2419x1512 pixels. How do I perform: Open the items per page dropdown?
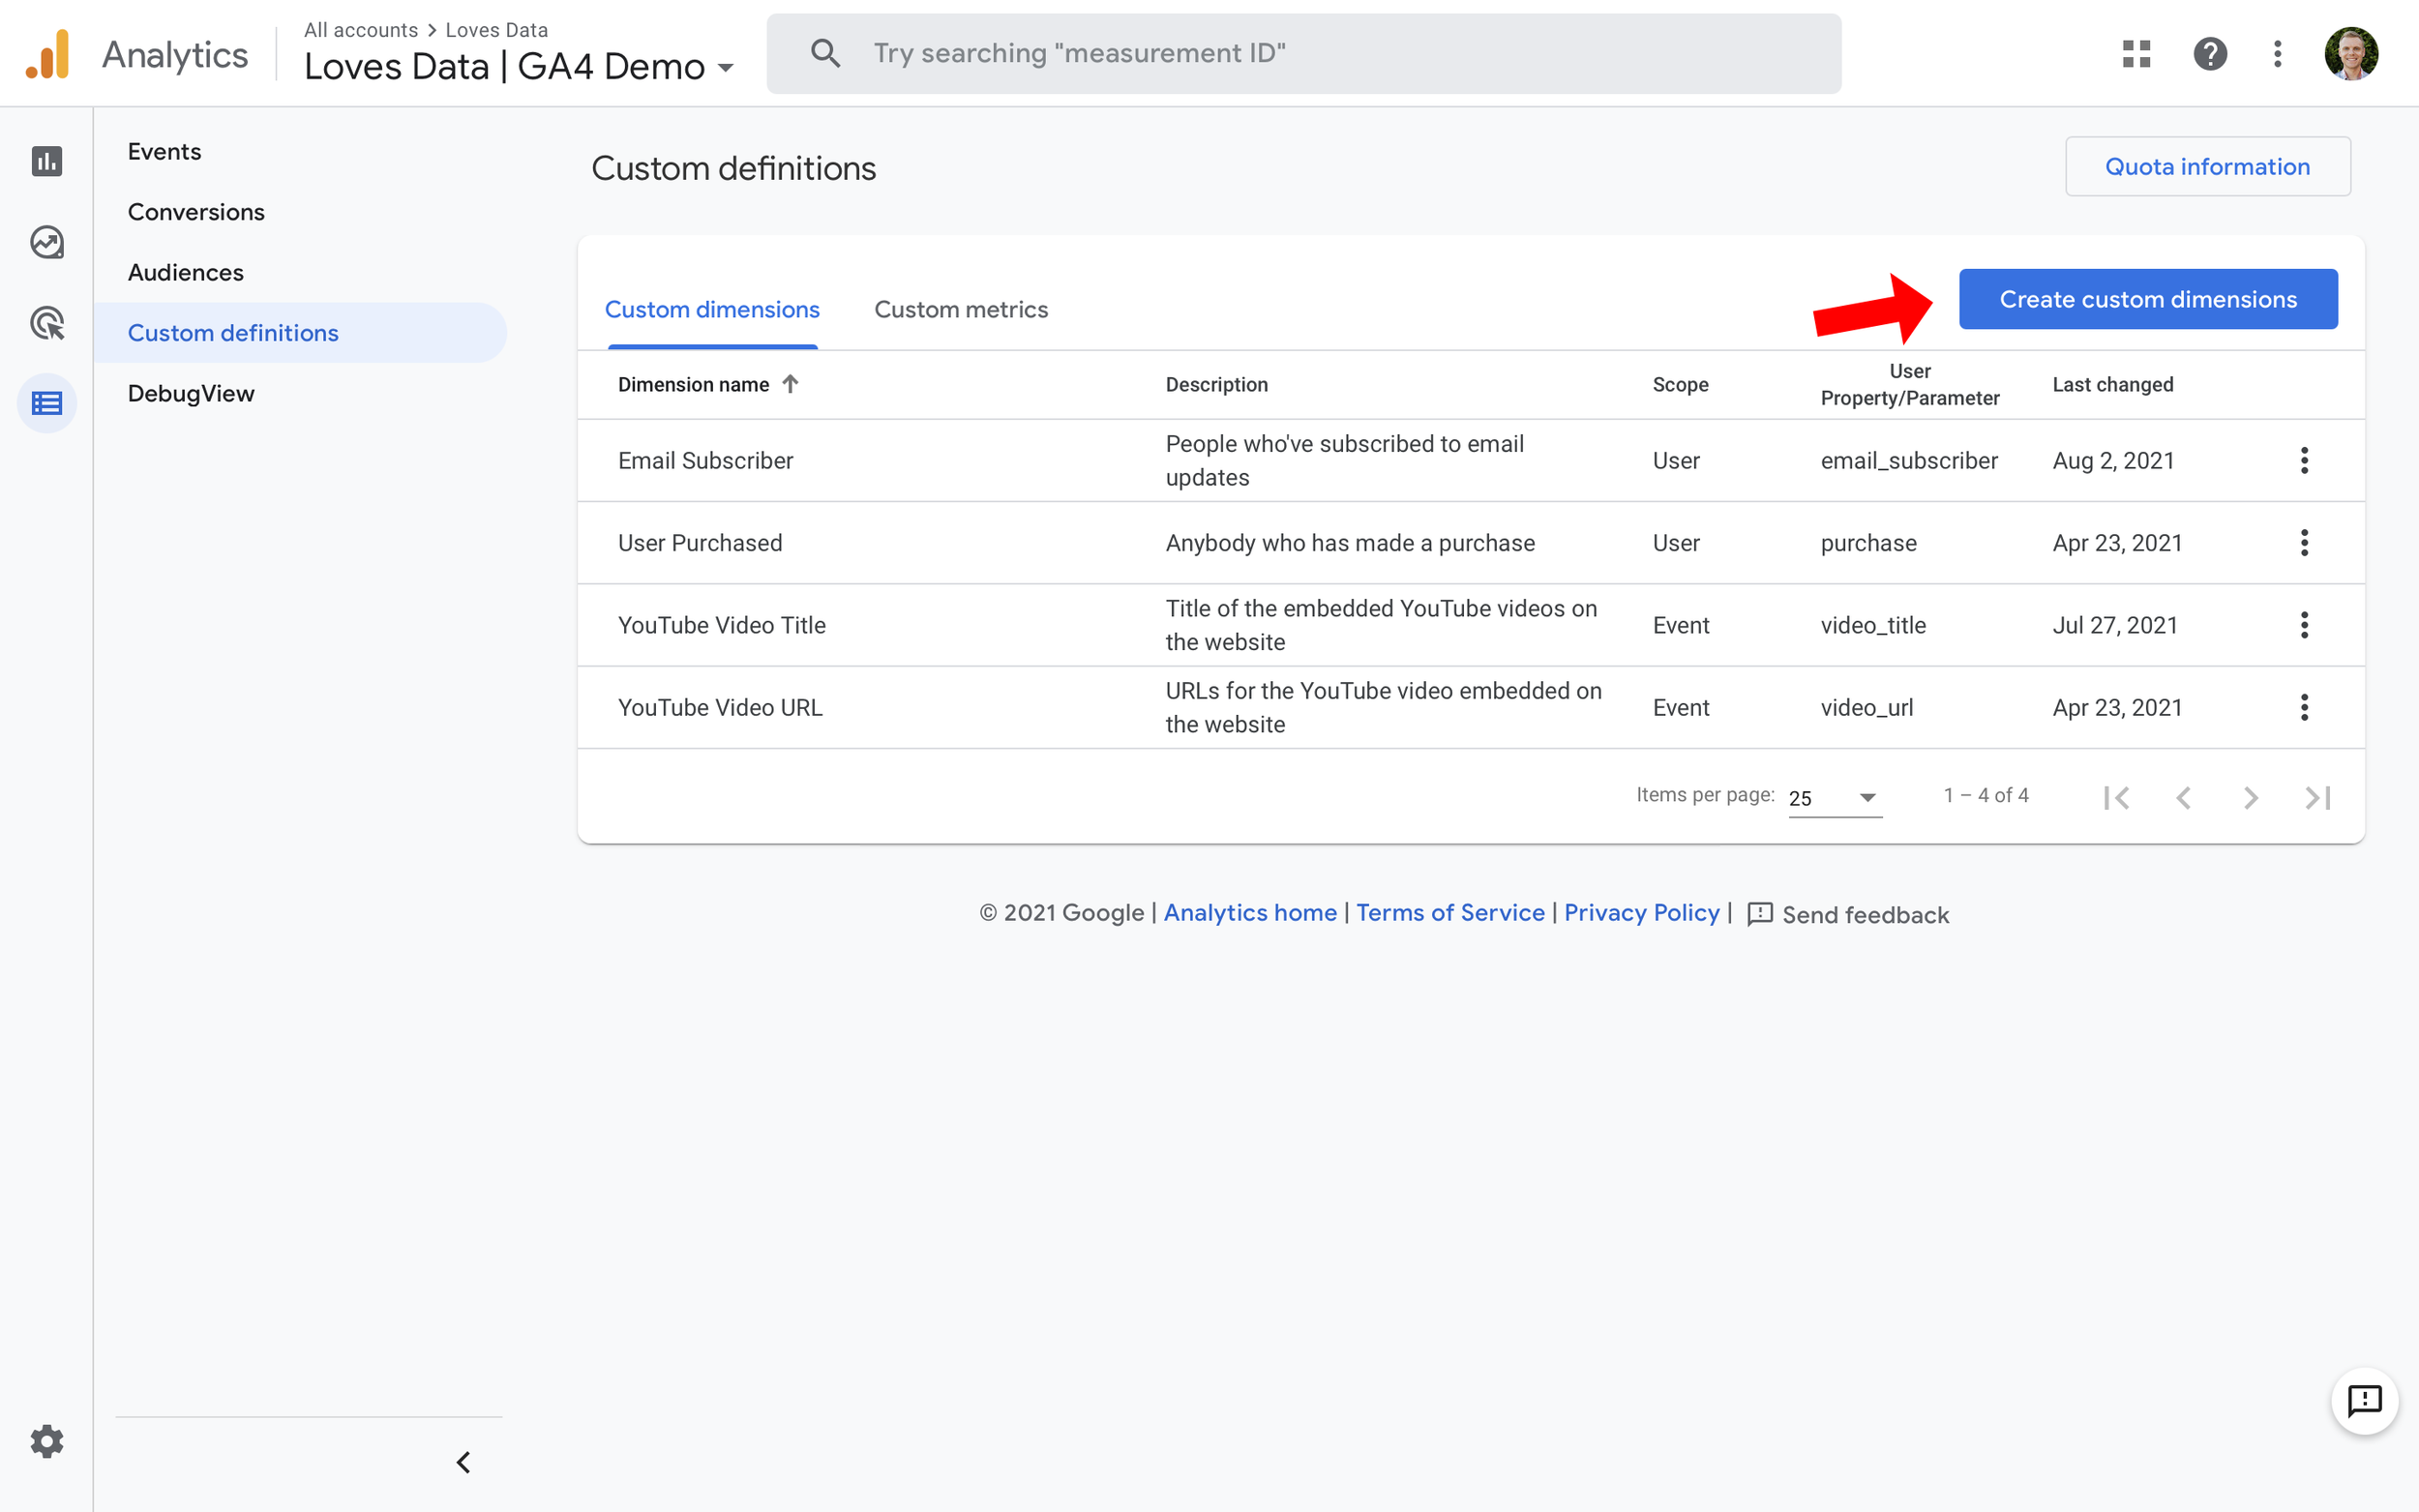pyautogui.click(x=1834, y=797)
